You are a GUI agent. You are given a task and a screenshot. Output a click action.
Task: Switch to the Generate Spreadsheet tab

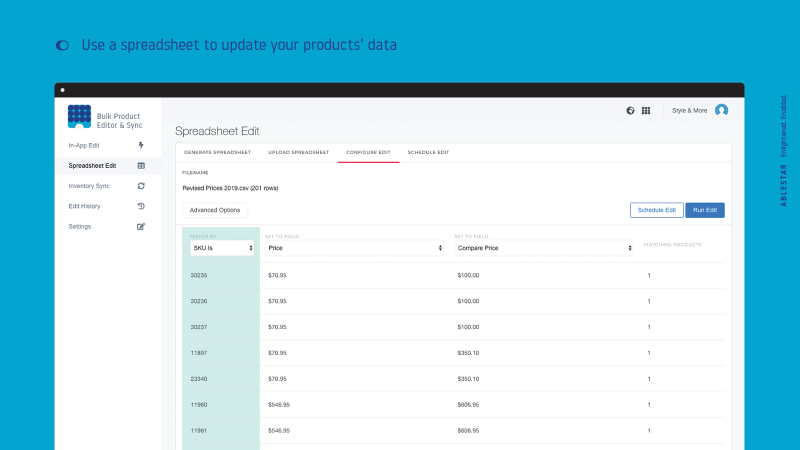point(217,153)
